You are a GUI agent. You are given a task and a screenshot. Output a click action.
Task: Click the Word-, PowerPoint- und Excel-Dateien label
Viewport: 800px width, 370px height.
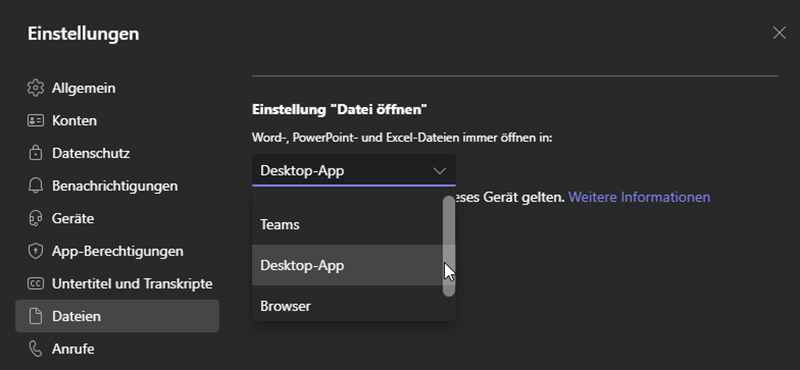[402, 138]
